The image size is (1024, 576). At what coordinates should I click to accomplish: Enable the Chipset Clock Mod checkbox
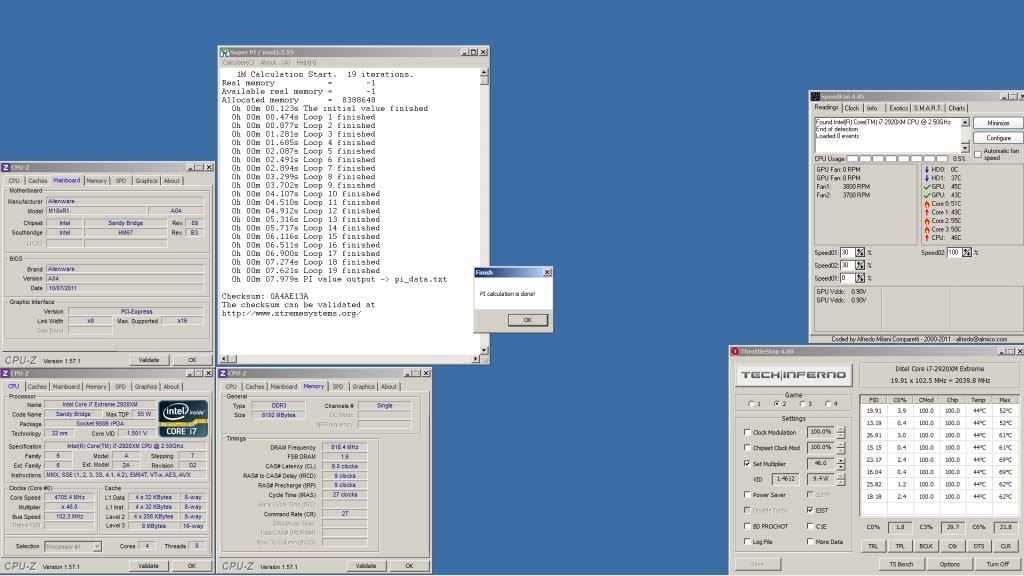[747, 448]
